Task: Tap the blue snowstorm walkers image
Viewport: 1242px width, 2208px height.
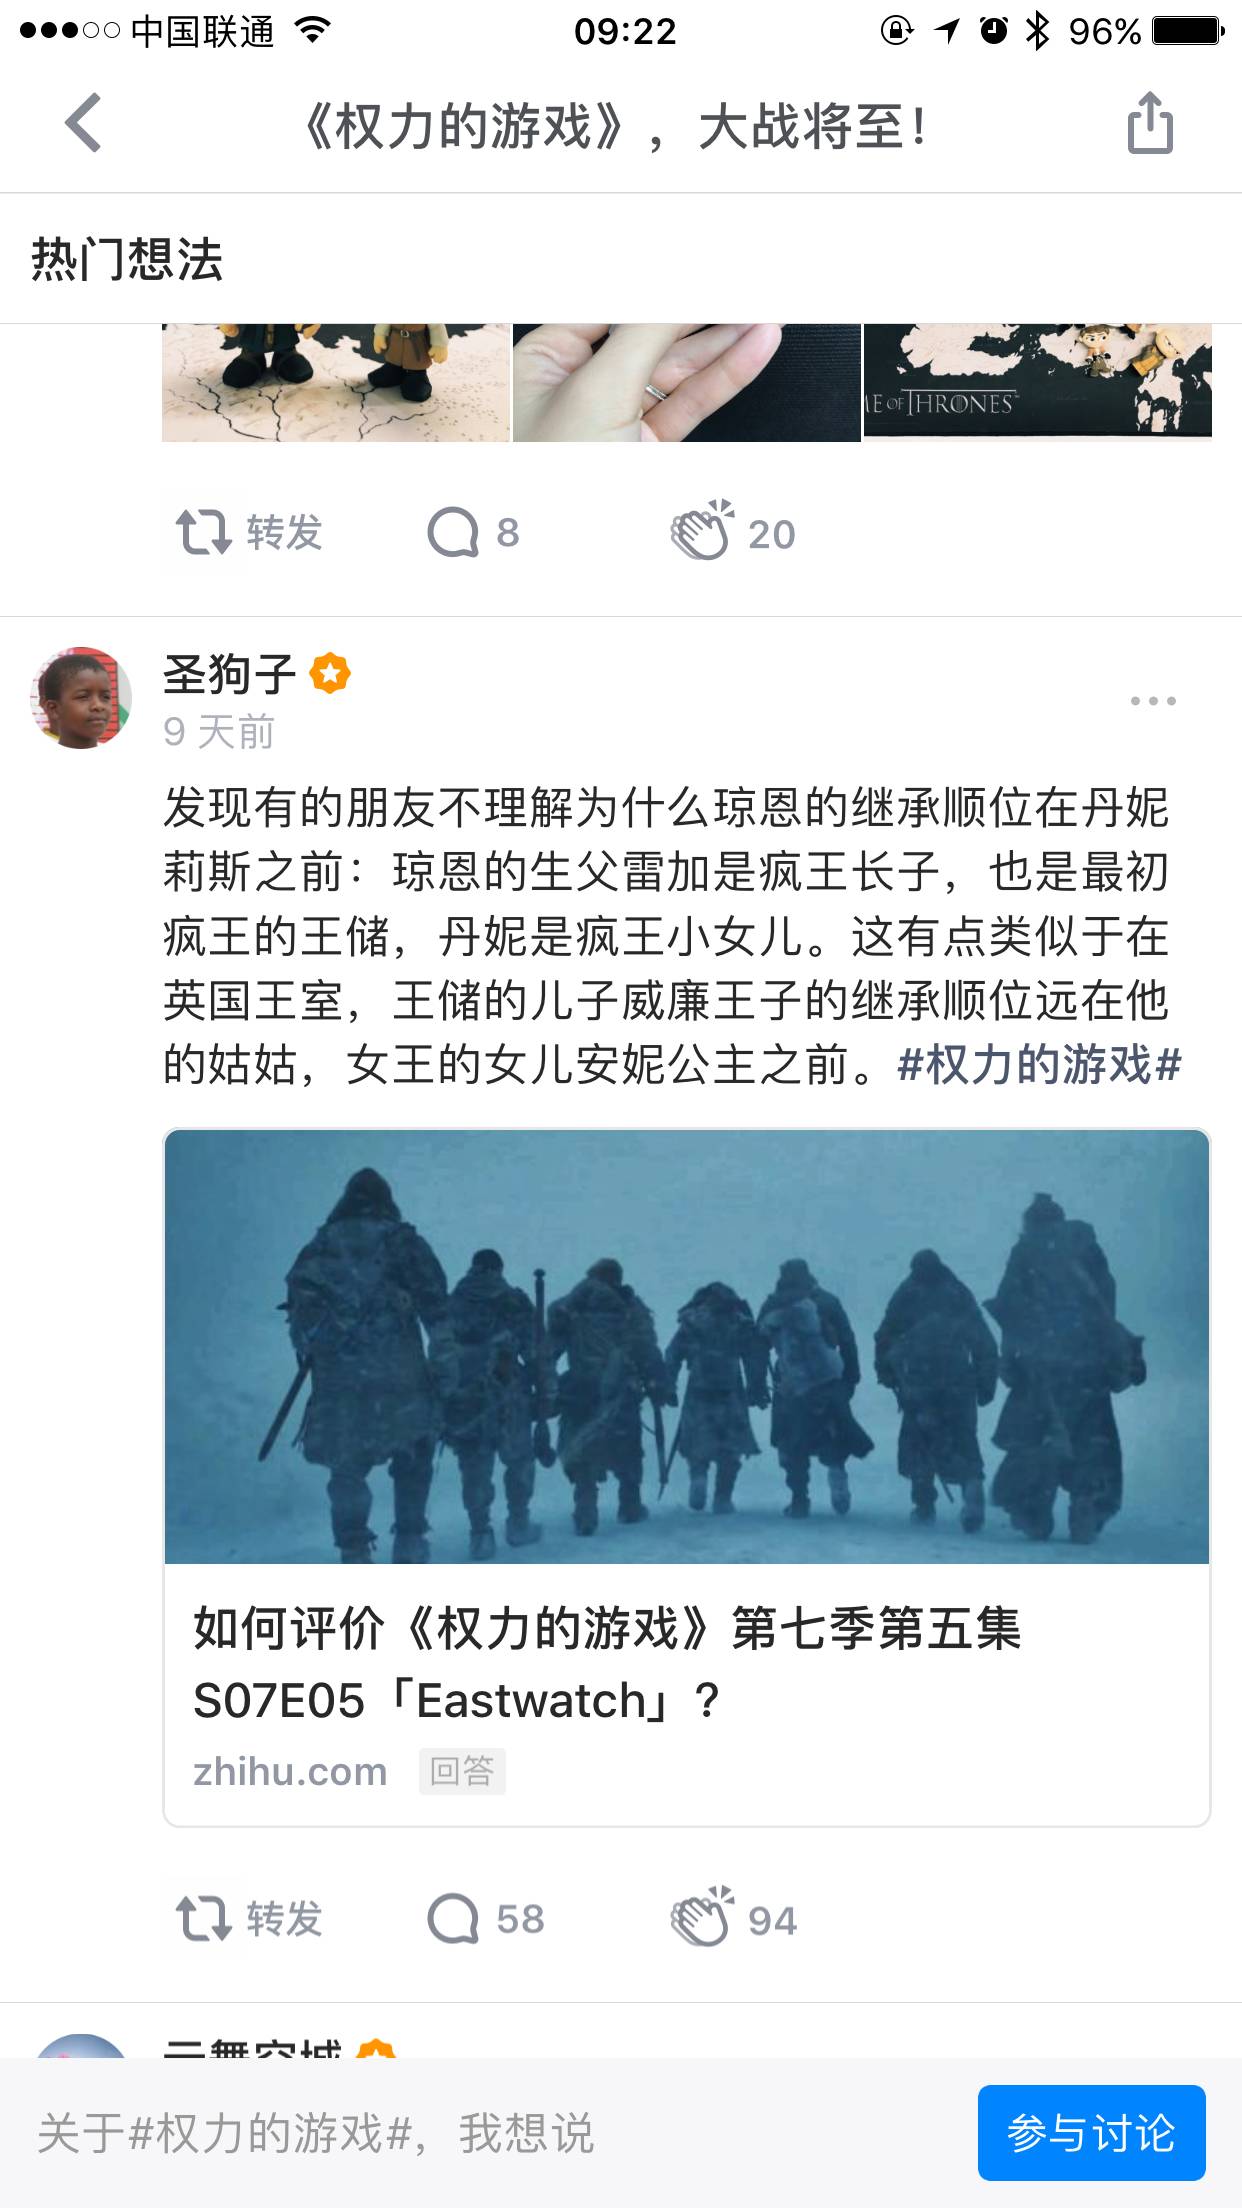Action: coord(687,1346)
